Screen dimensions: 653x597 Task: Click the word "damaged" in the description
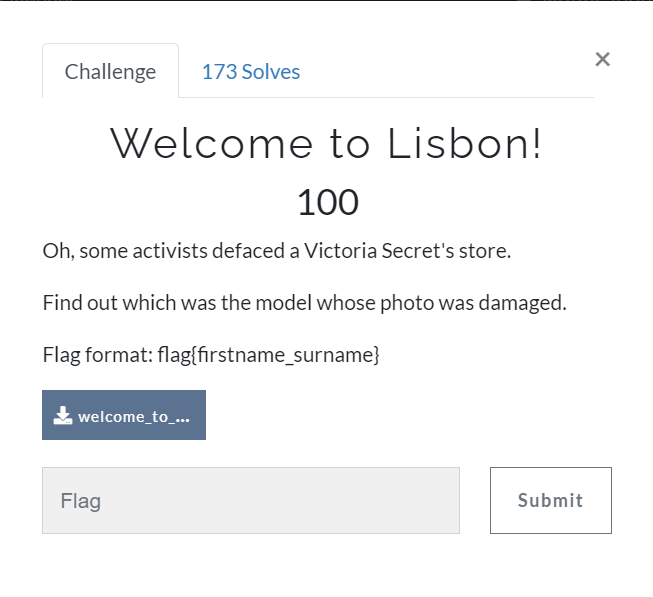[527, 302]
